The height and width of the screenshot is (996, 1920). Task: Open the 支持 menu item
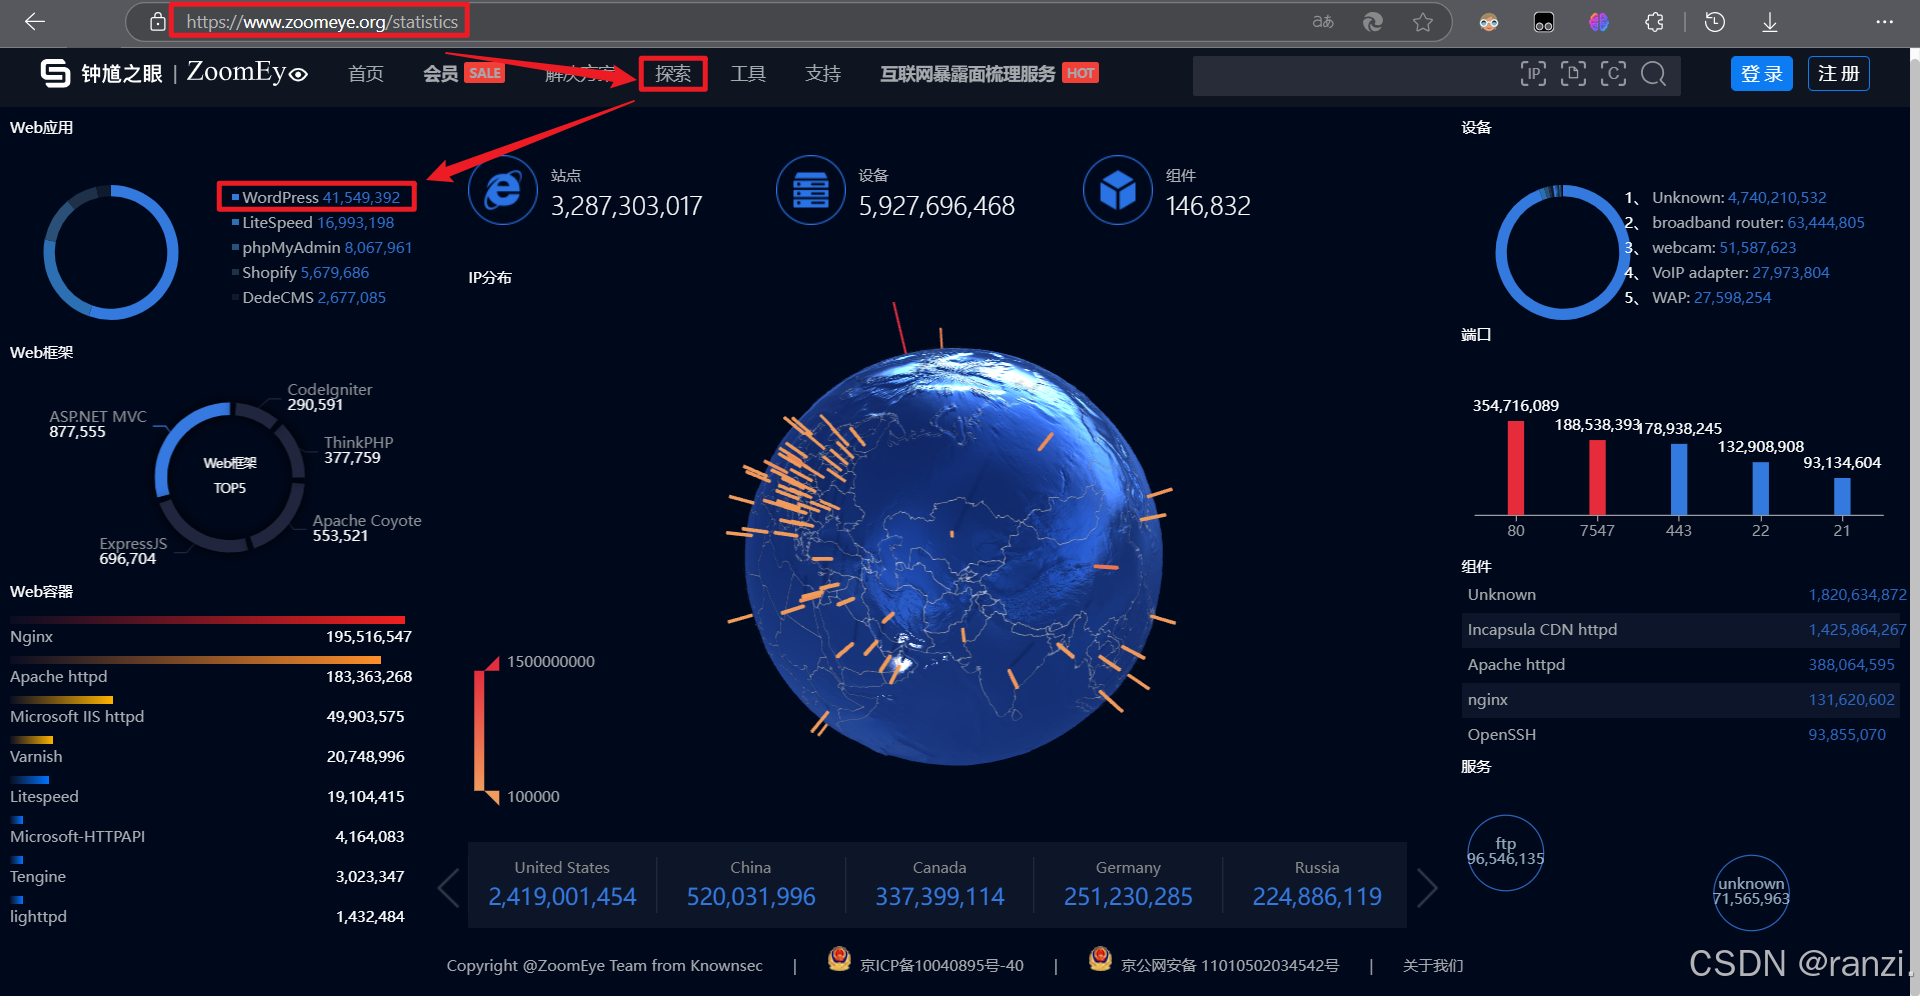pyautogui.click(x=823, y=74)
